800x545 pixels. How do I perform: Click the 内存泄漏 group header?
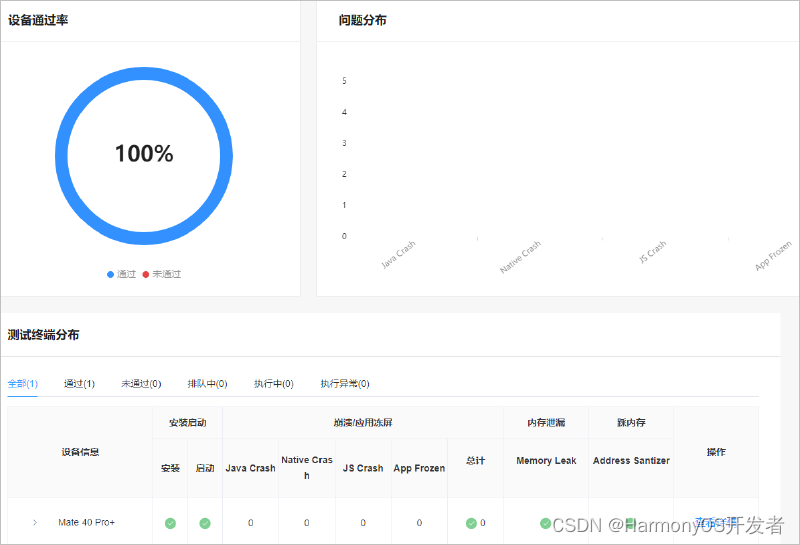(546, 423)
